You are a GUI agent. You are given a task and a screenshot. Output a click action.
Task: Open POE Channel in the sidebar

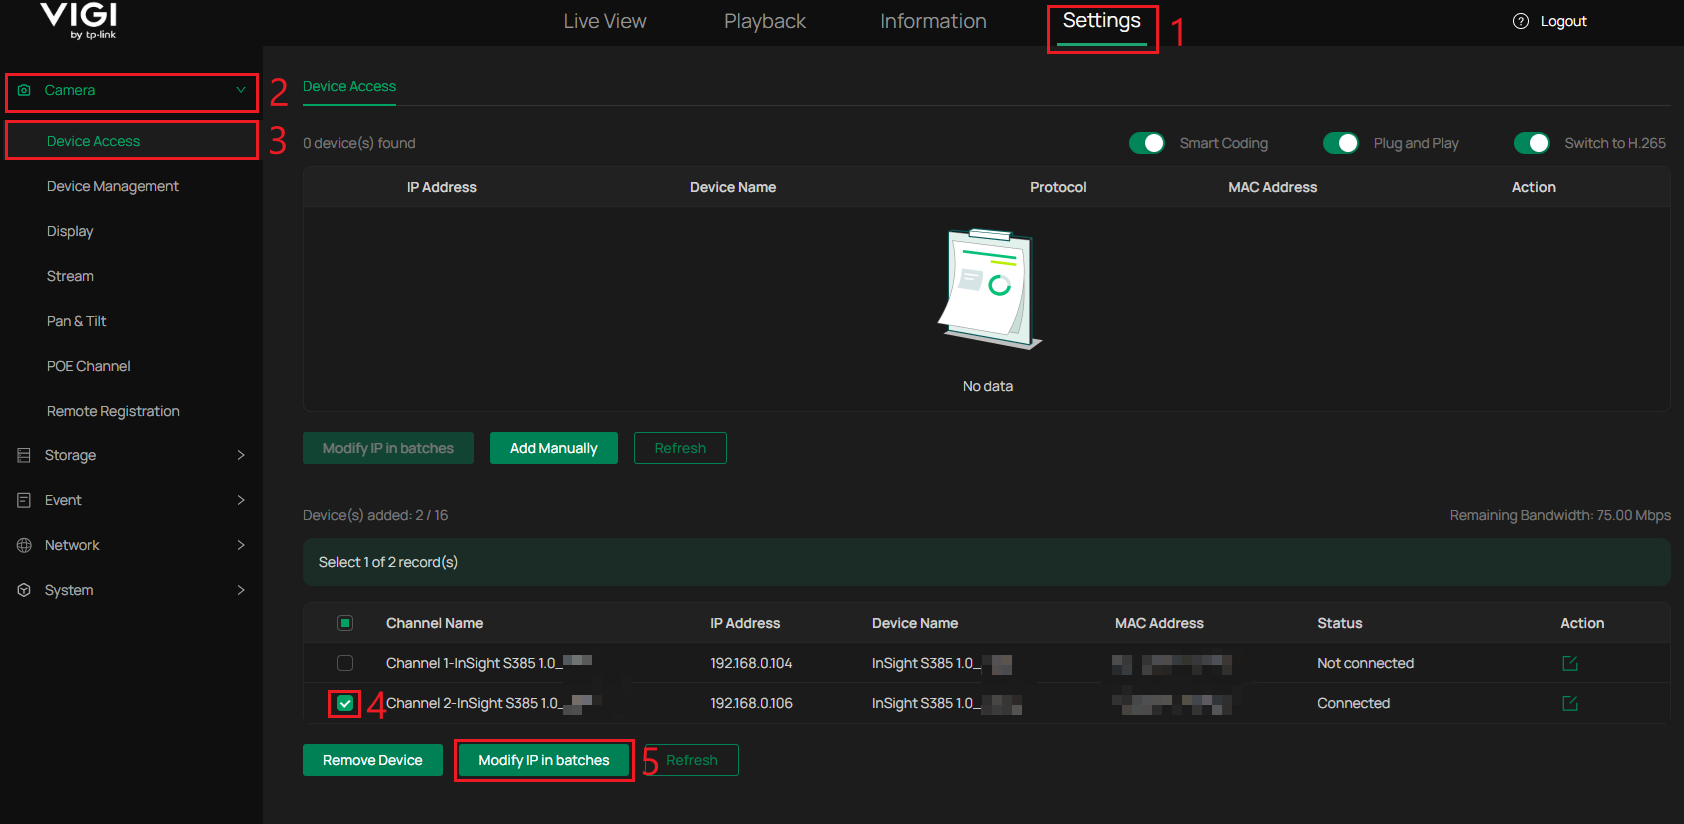click(x=88, y=366)
